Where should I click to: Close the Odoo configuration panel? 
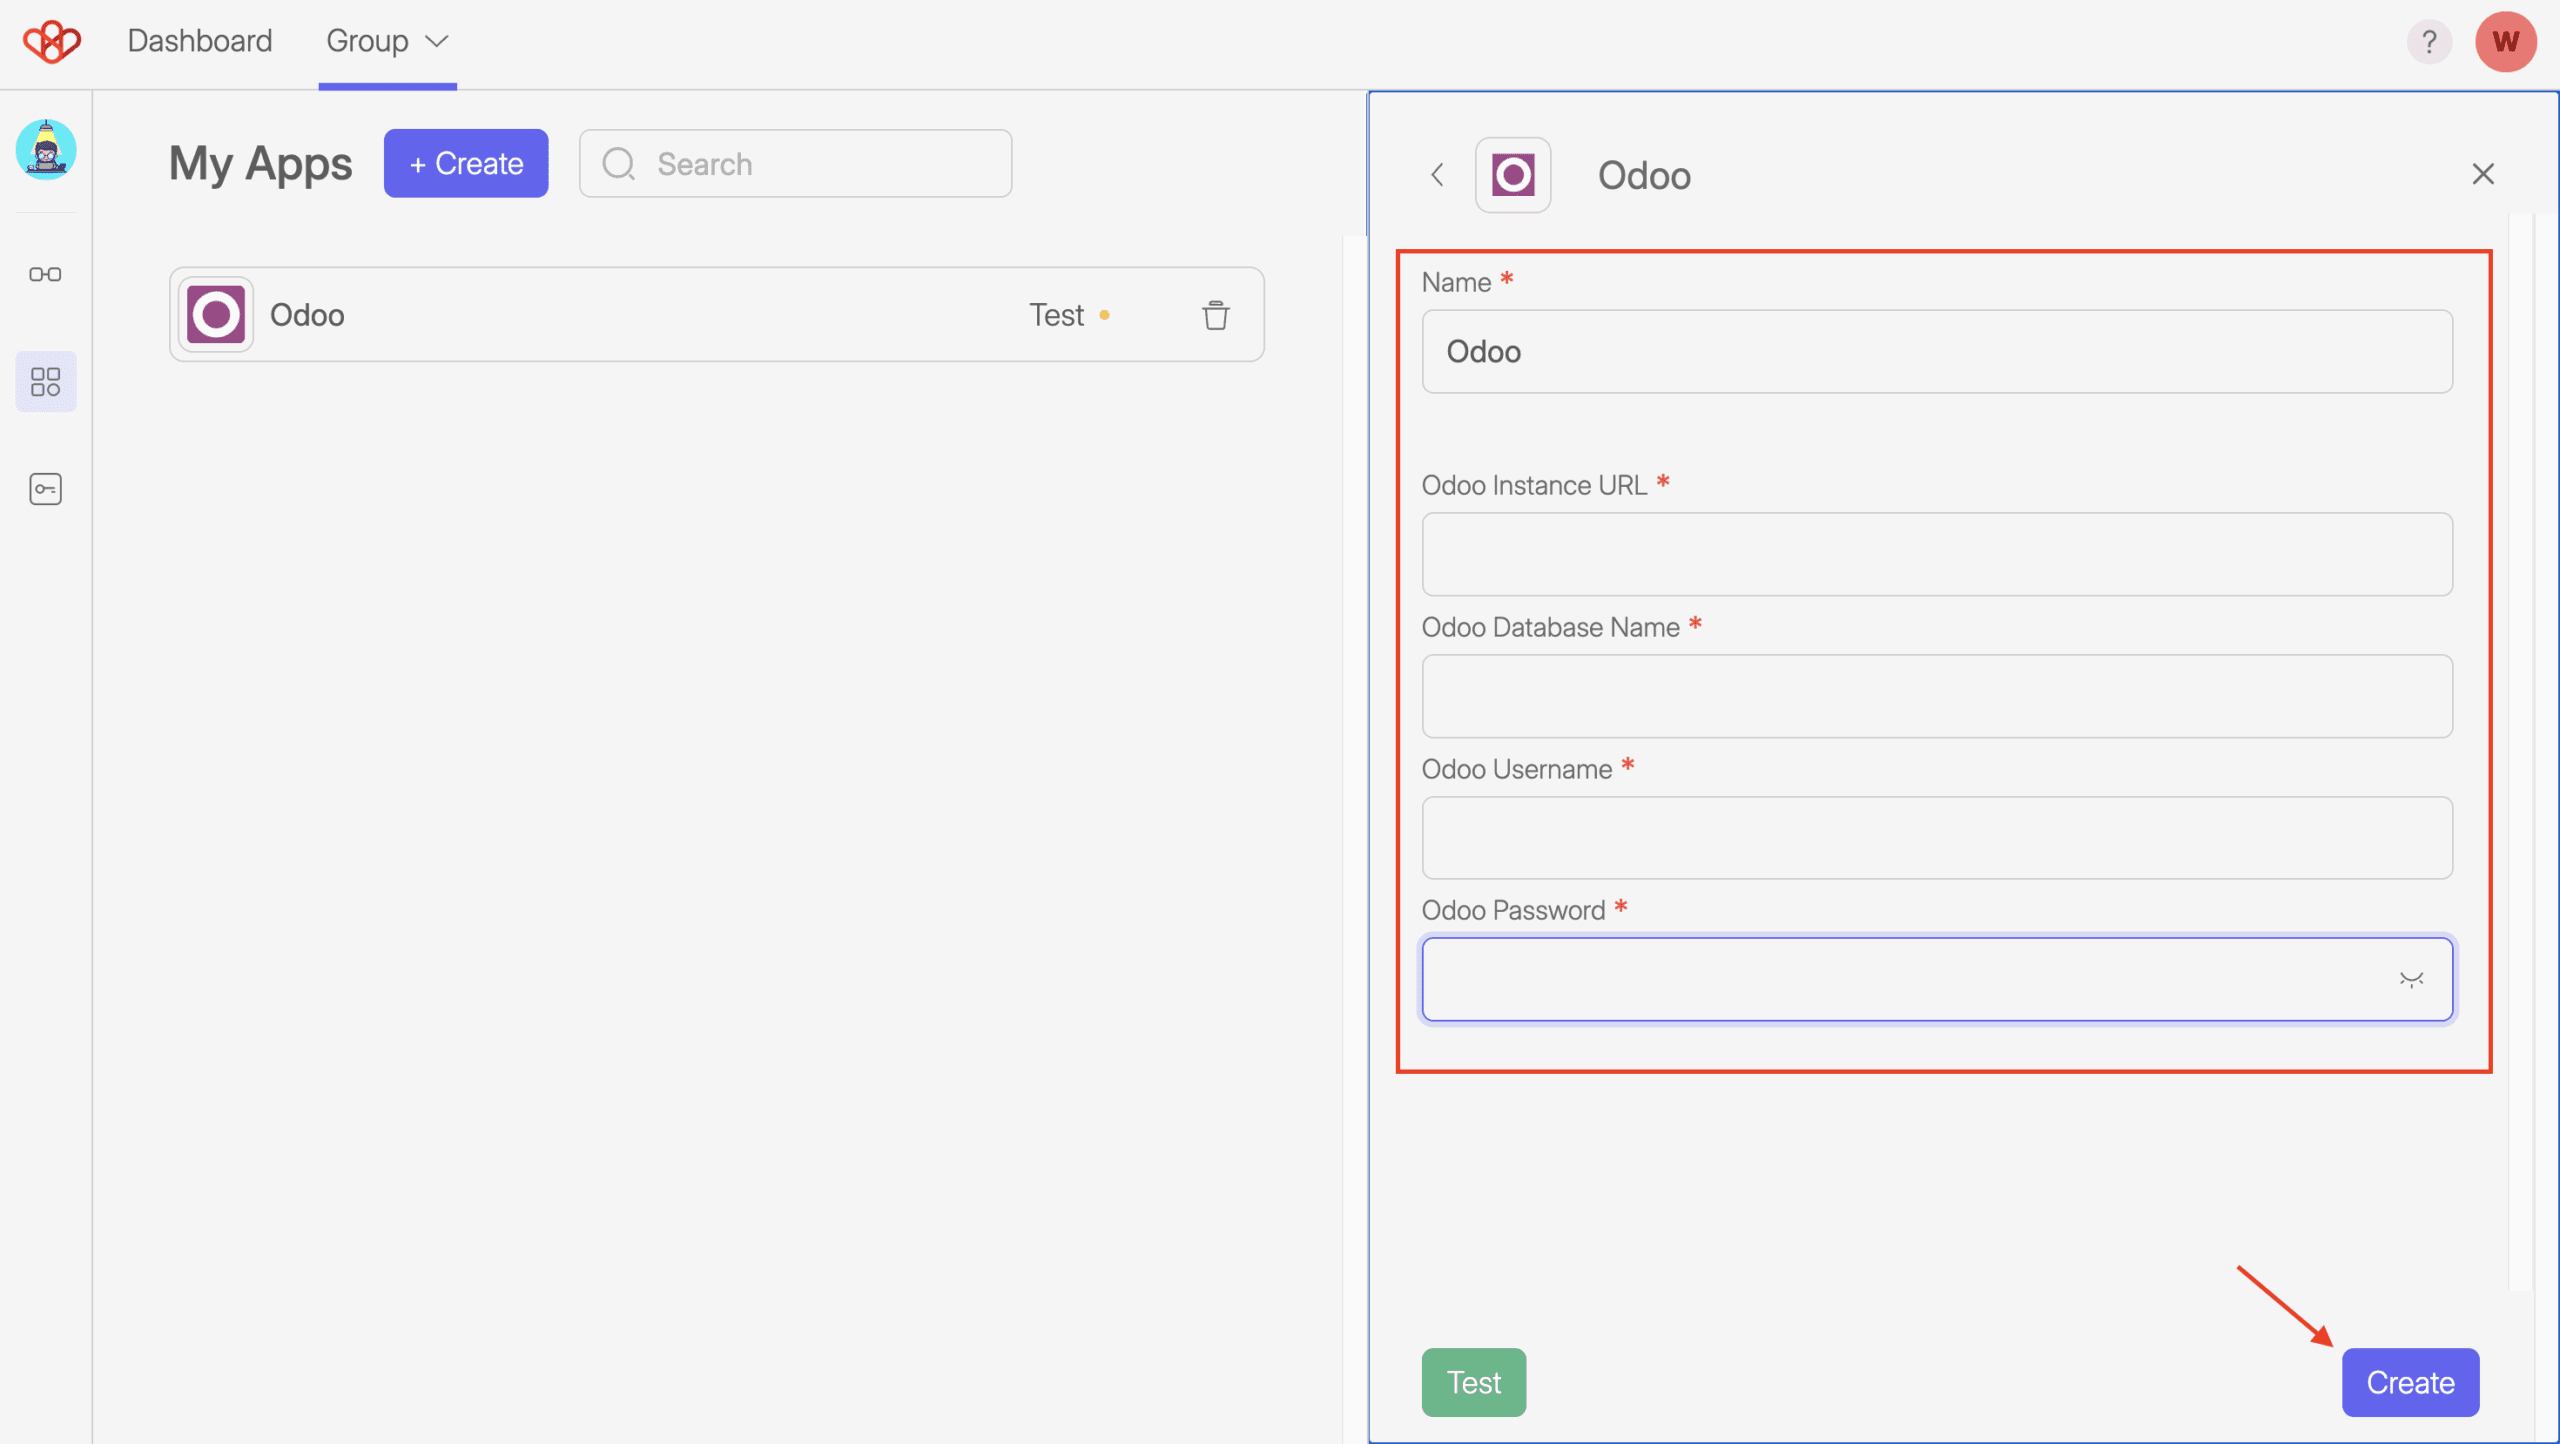coord(2483,174)
